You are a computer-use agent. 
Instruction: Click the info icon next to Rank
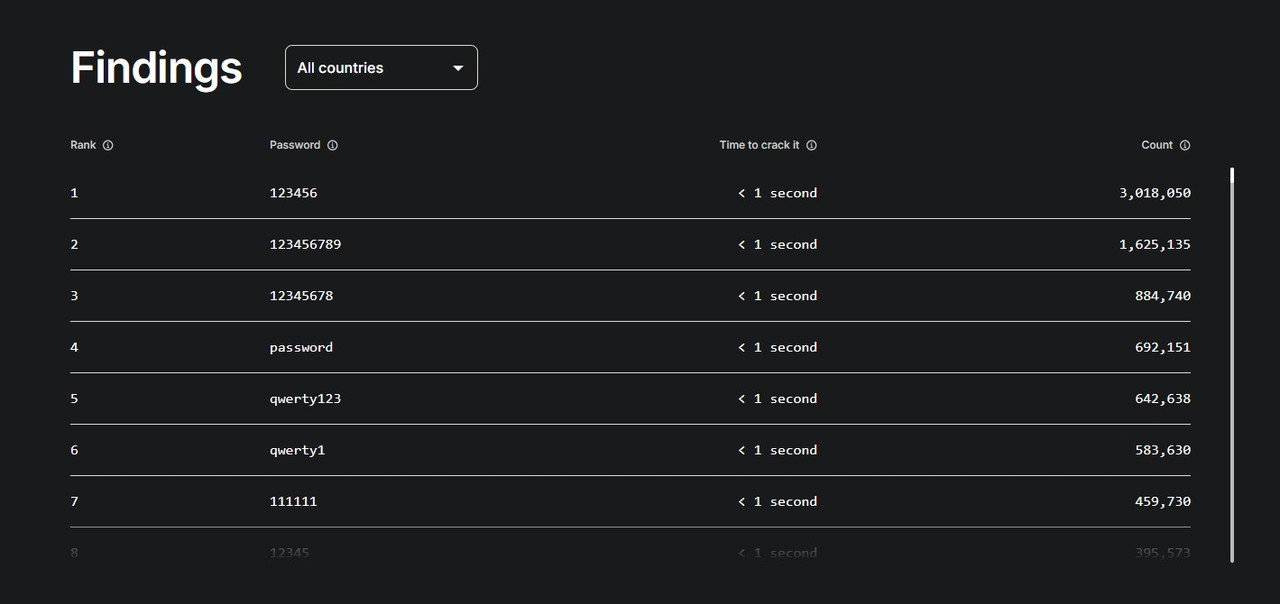coord(108,145)
